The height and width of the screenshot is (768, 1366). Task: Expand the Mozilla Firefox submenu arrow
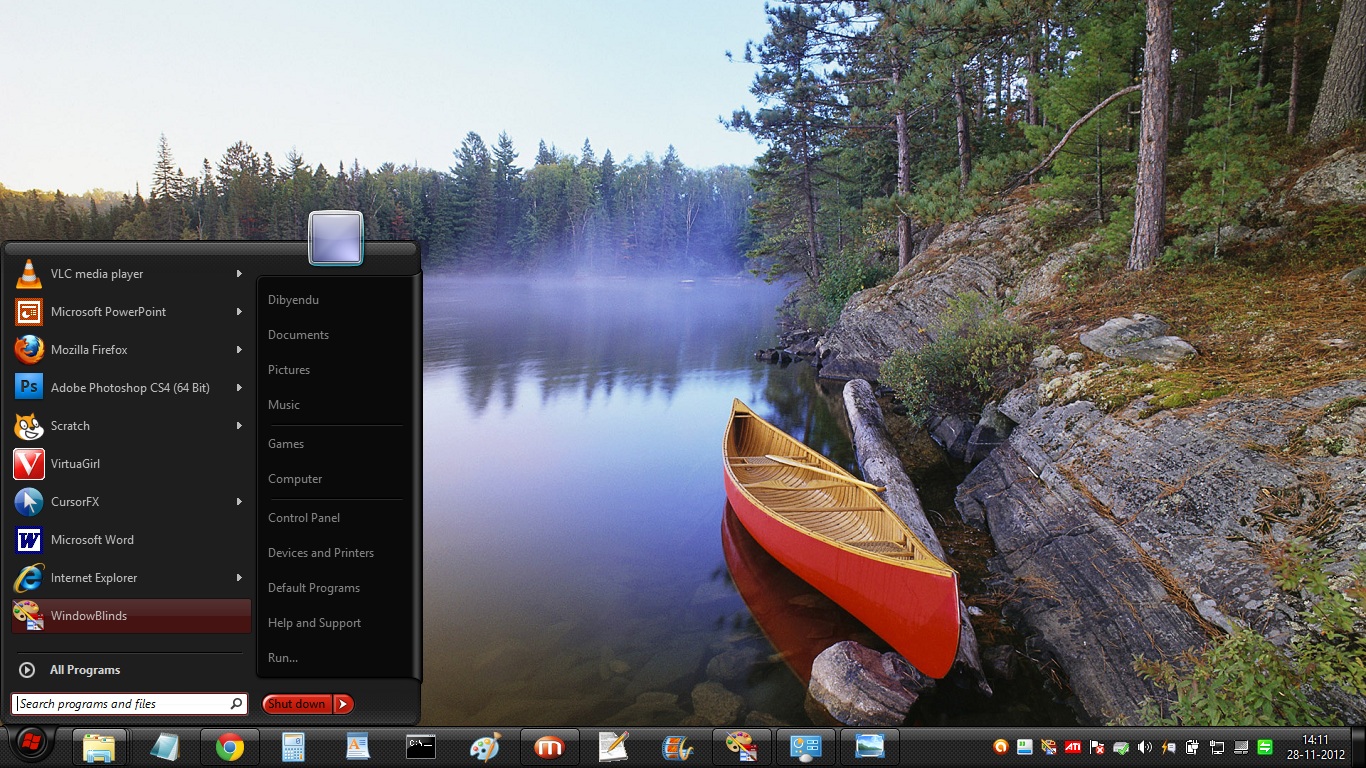[x=239, y=349]
